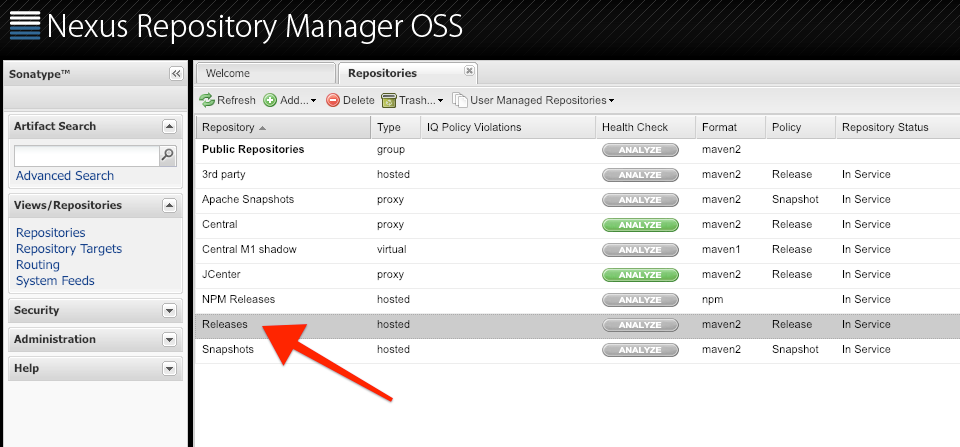Open User Managed Repositories dropdown

[533, 100]
